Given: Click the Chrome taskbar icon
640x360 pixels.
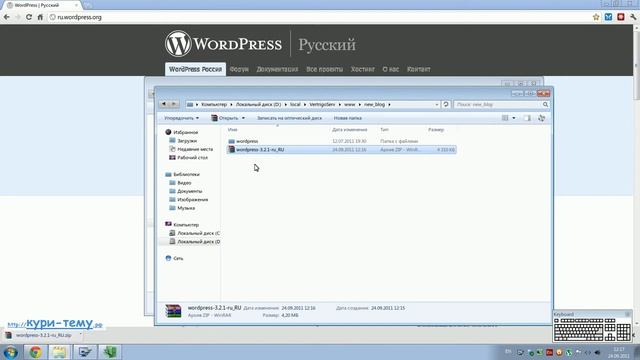Looking at the screenshot, I should [35, 352].
